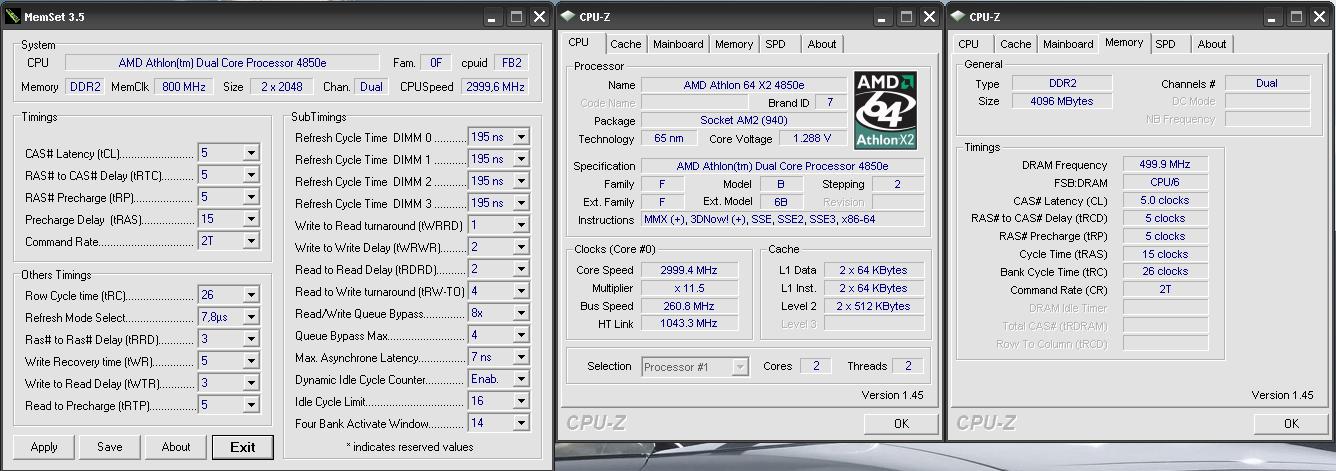Click CPU-Z icon in the middle window title
This screenshot has width=1336, height=471.
point(567,16)
